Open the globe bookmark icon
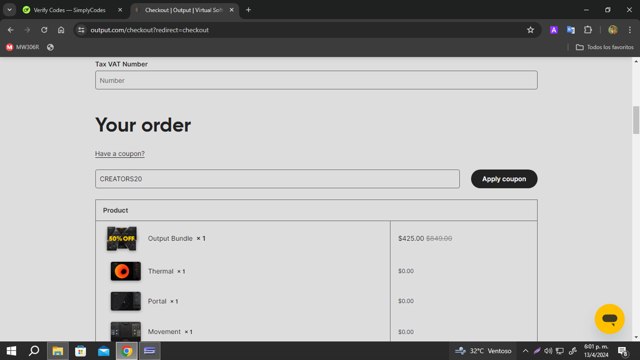Screen dimensions: 640x360 [50, 47]
